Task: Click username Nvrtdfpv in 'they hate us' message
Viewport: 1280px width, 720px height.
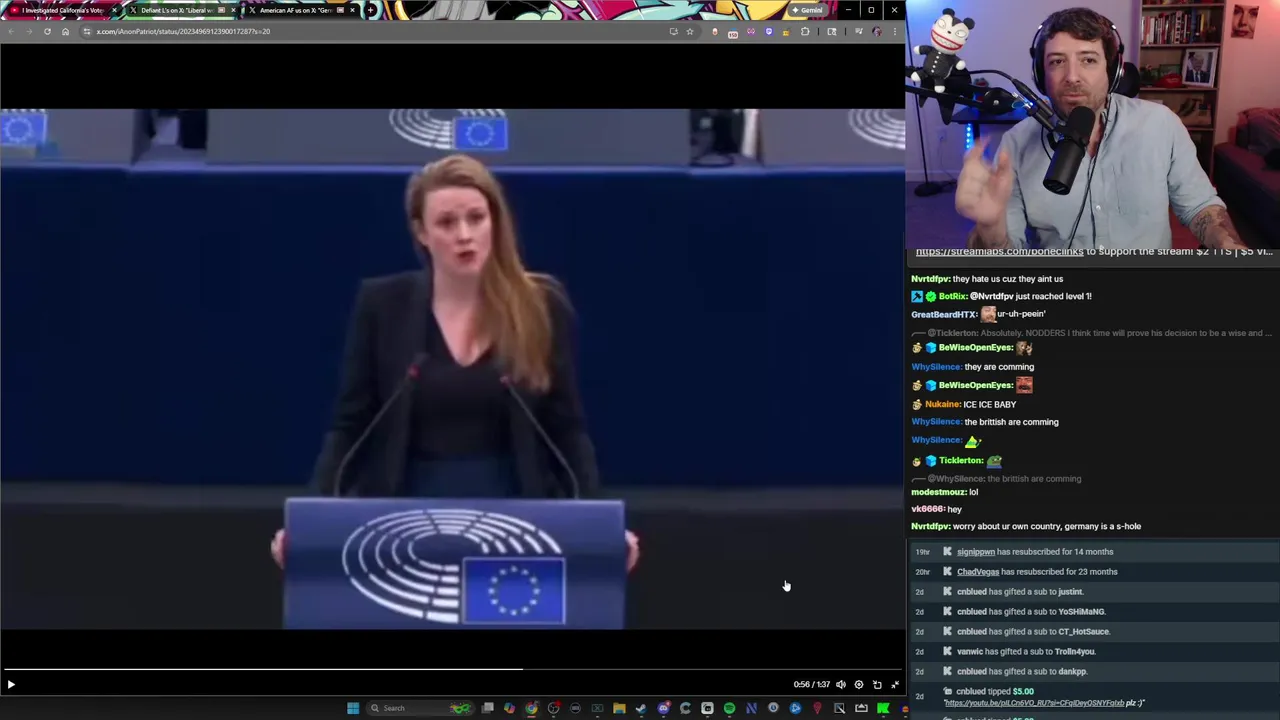Action: click(930, 279)
